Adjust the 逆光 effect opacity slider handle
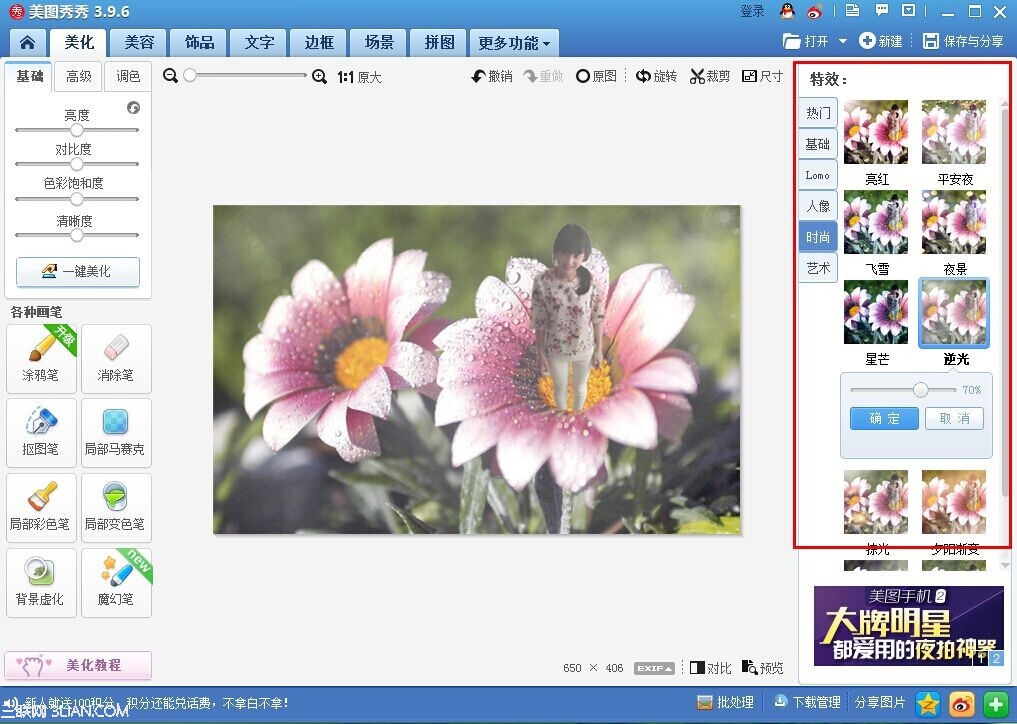The image size is (1017, 724). pos(920,390)
